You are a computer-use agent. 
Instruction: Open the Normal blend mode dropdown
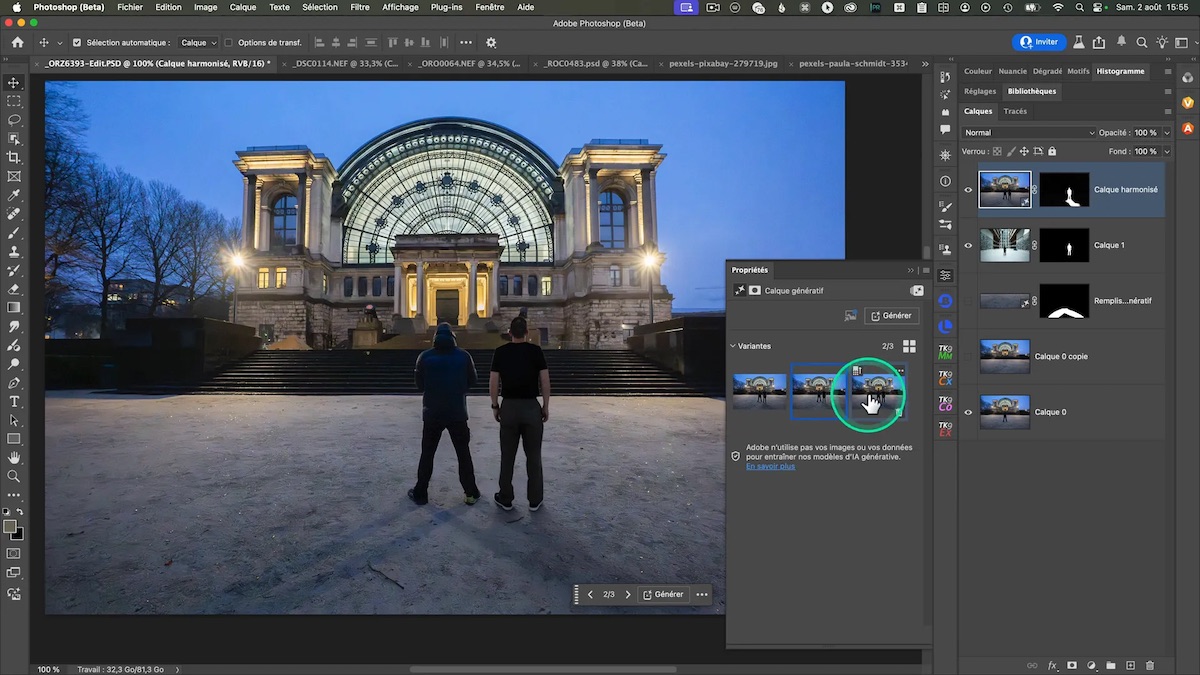[1029, 133]
